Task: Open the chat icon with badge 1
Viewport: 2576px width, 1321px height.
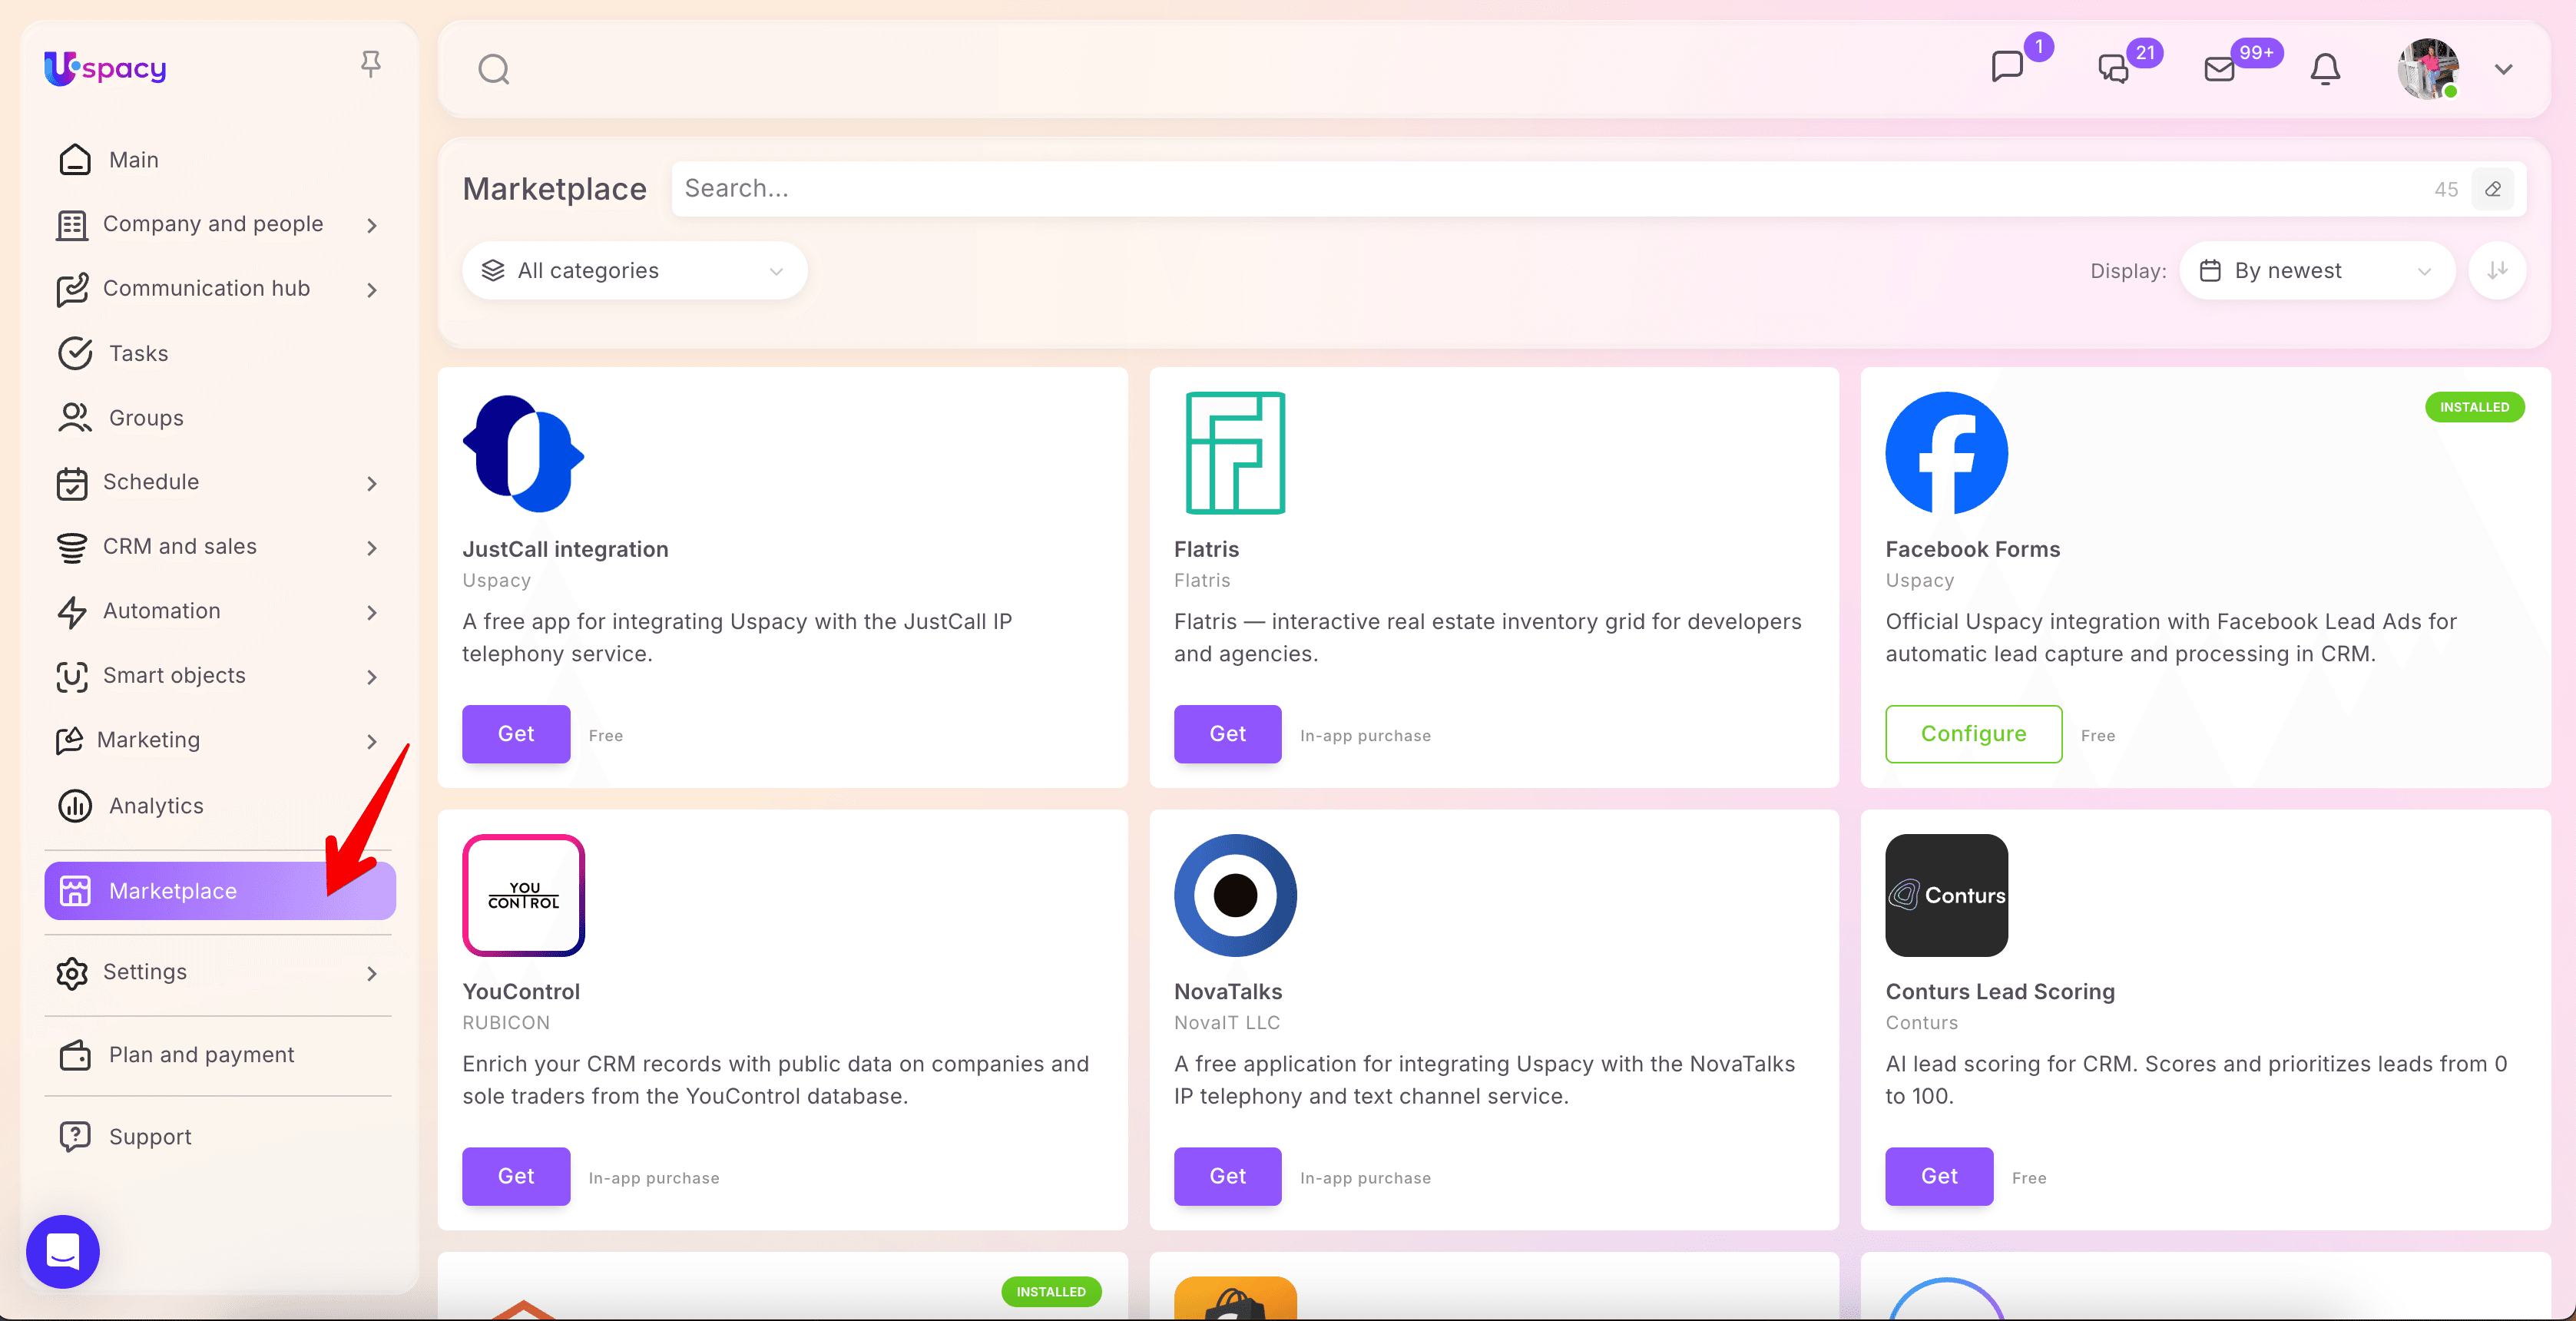Action: click(x=2007, y=67)
